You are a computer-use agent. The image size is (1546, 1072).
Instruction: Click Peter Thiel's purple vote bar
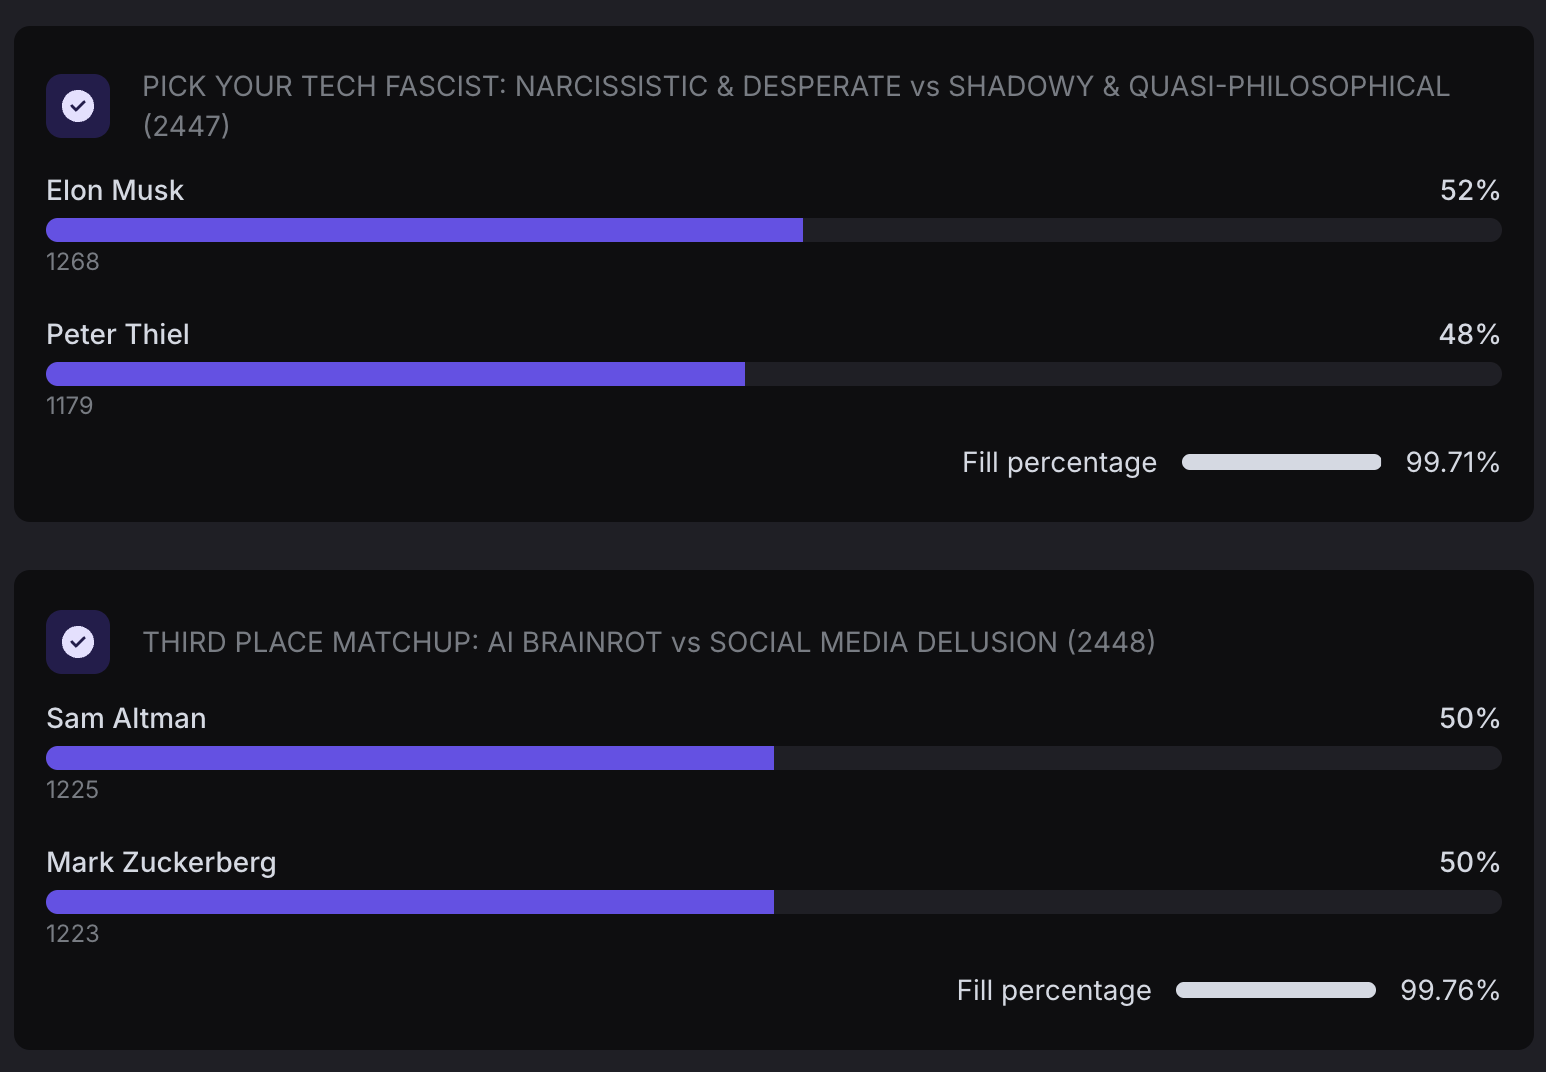click(395, 374)
